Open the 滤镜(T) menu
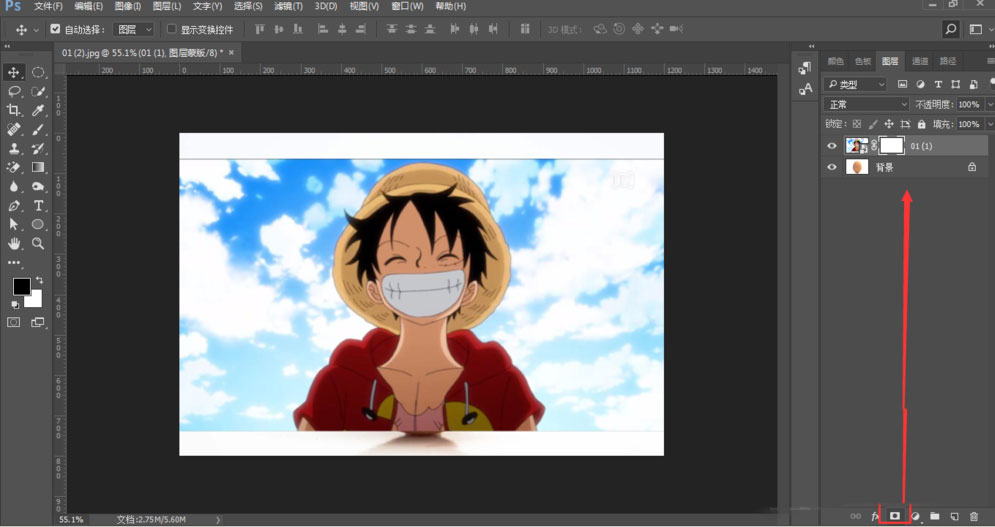Screen dimensions: 995x527 [289, 6]
